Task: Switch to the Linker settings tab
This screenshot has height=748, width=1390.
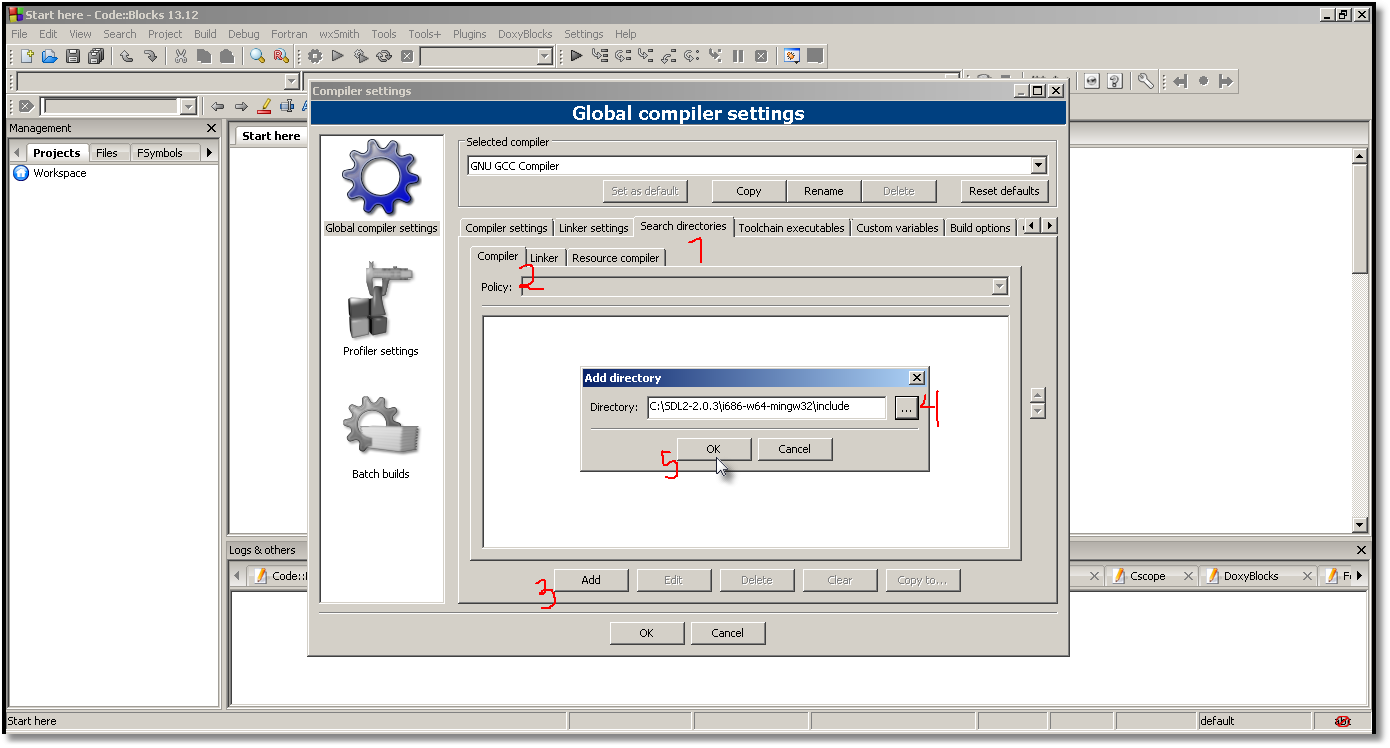Action: pyautogui.click(x=593, y=227)
